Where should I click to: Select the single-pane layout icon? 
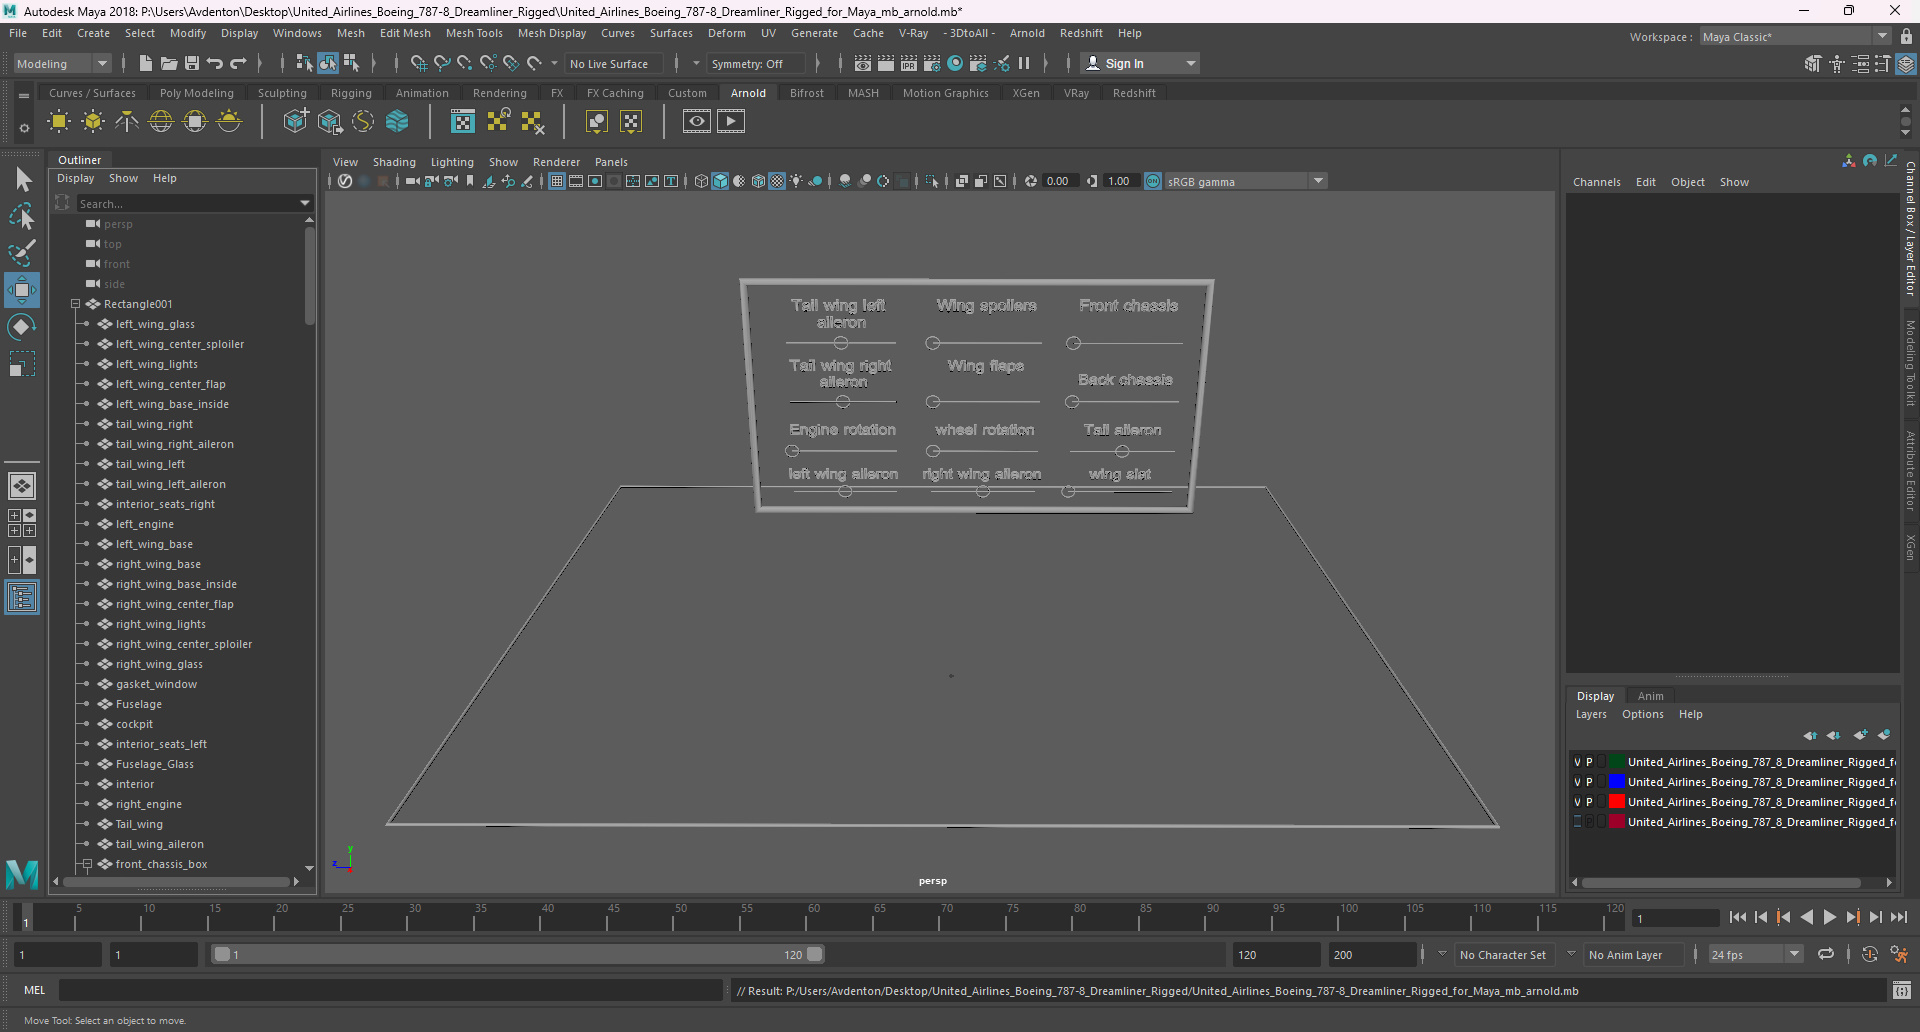pyautogui.click(x=22, y=486)
